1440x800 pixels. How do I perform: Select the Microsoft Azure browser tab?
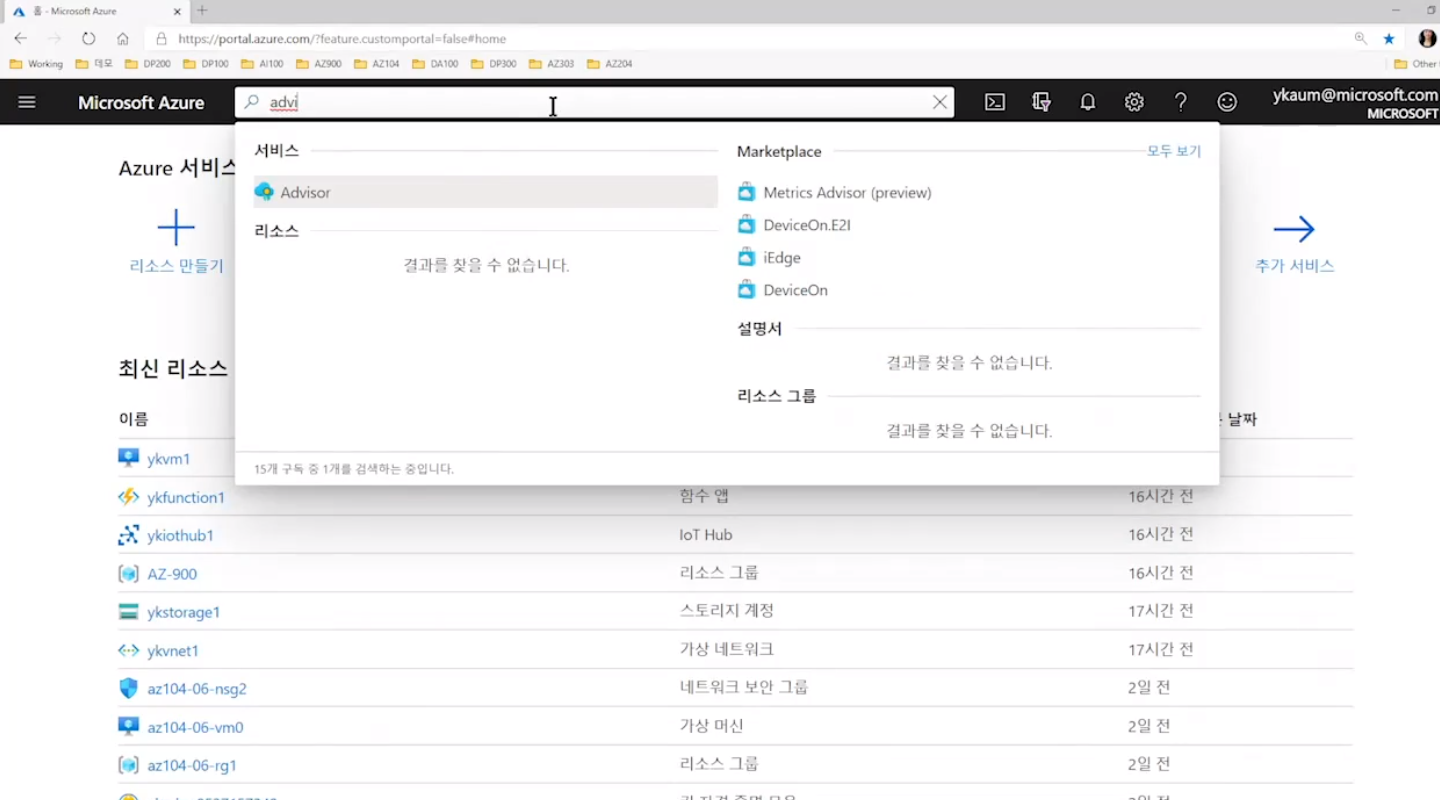95,11
